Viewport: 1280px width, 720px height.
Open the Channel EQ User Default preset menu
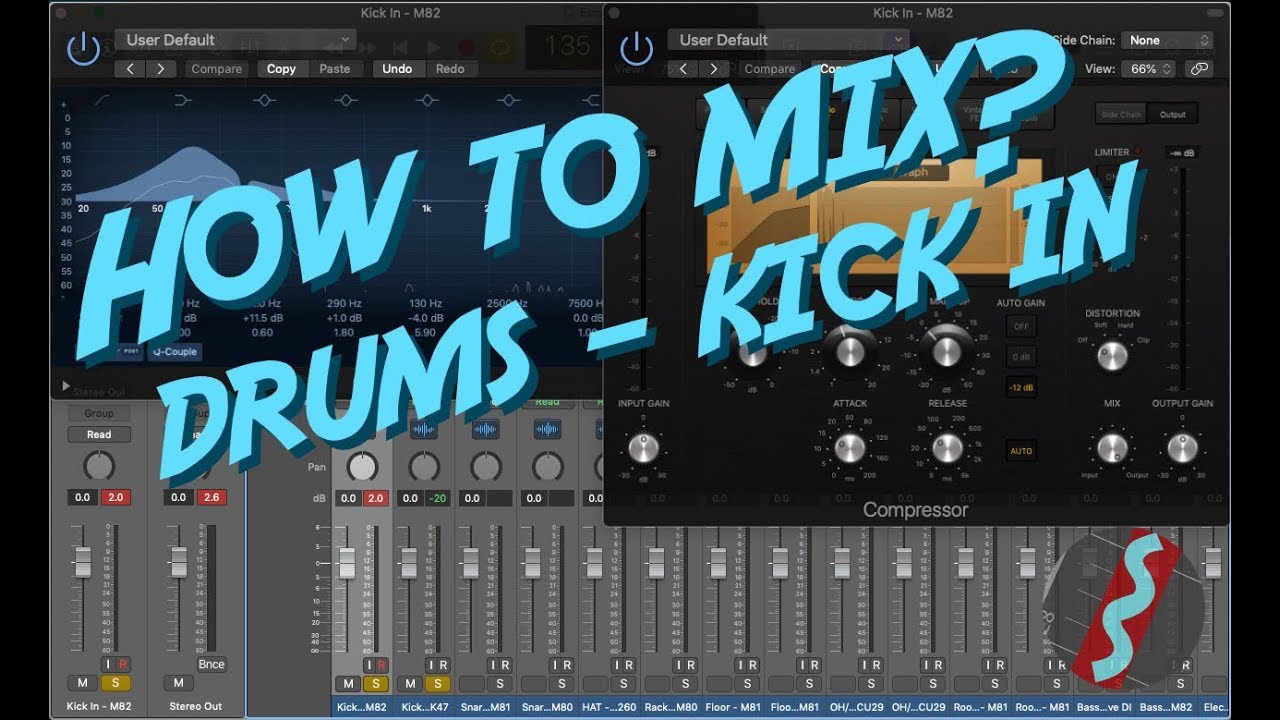coord(235,40)
